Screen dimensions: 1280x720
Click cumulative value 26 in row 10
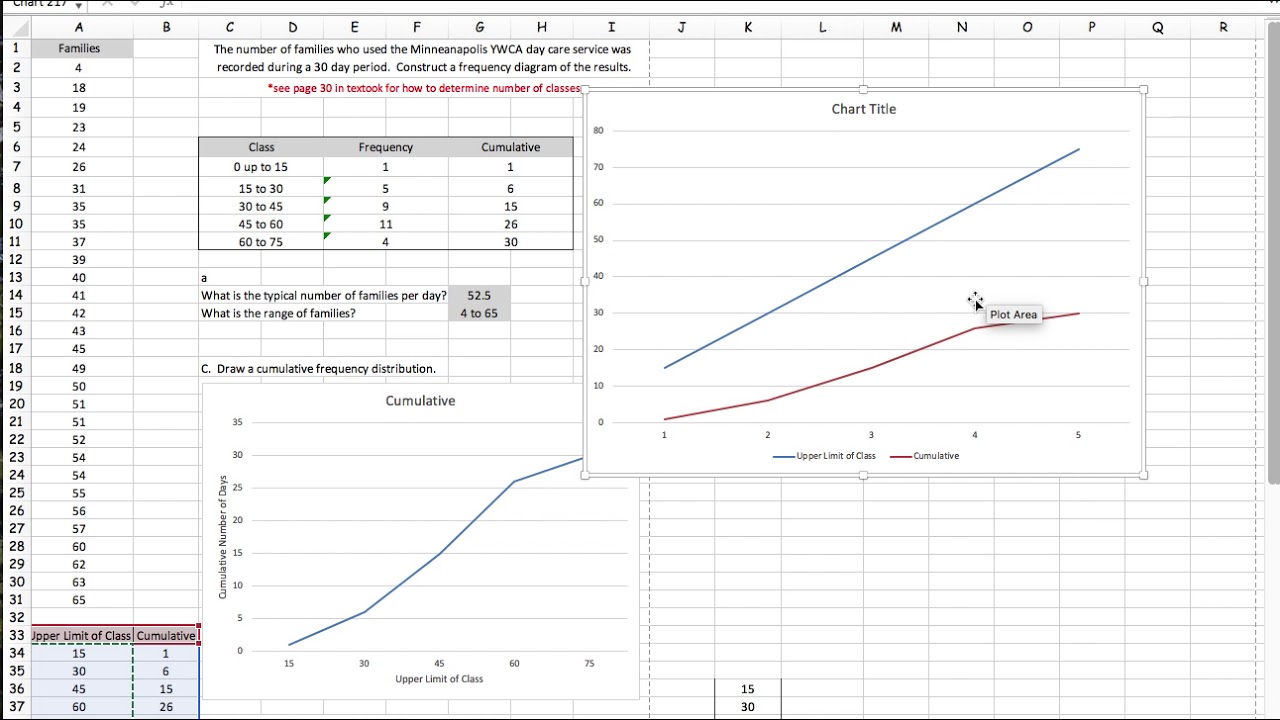pyautogui.click(x=511, y=224)
